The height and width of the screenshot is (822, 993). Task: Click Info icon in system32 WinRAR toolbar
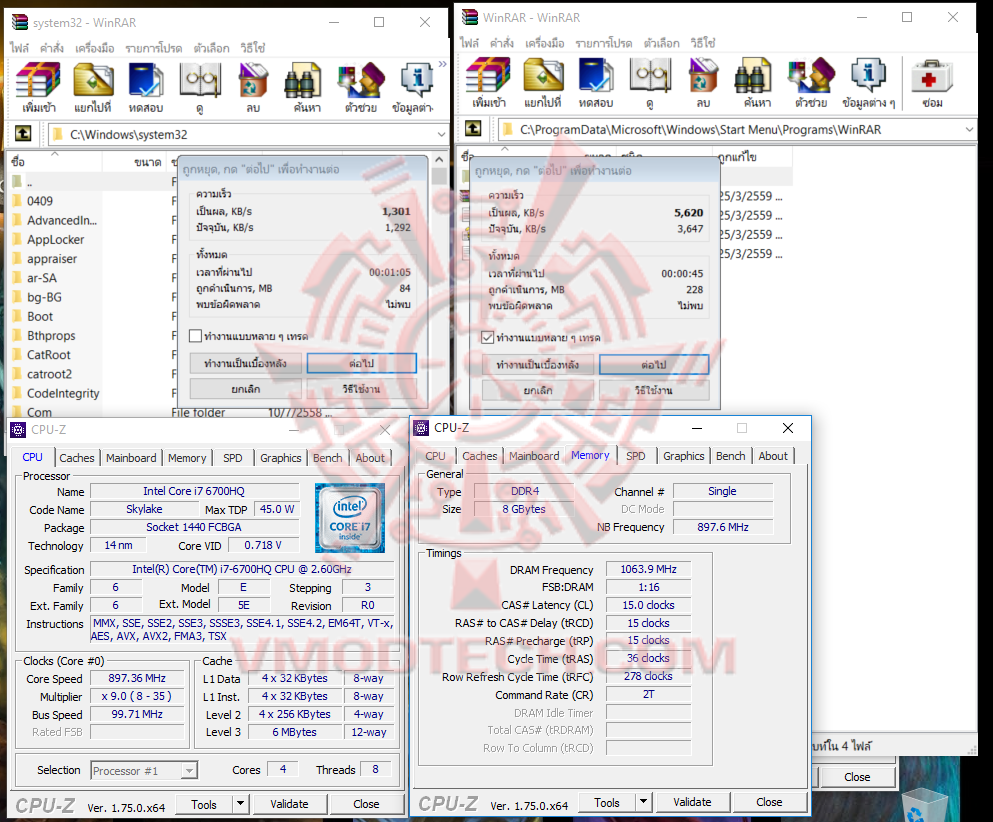tap(413, 87)
